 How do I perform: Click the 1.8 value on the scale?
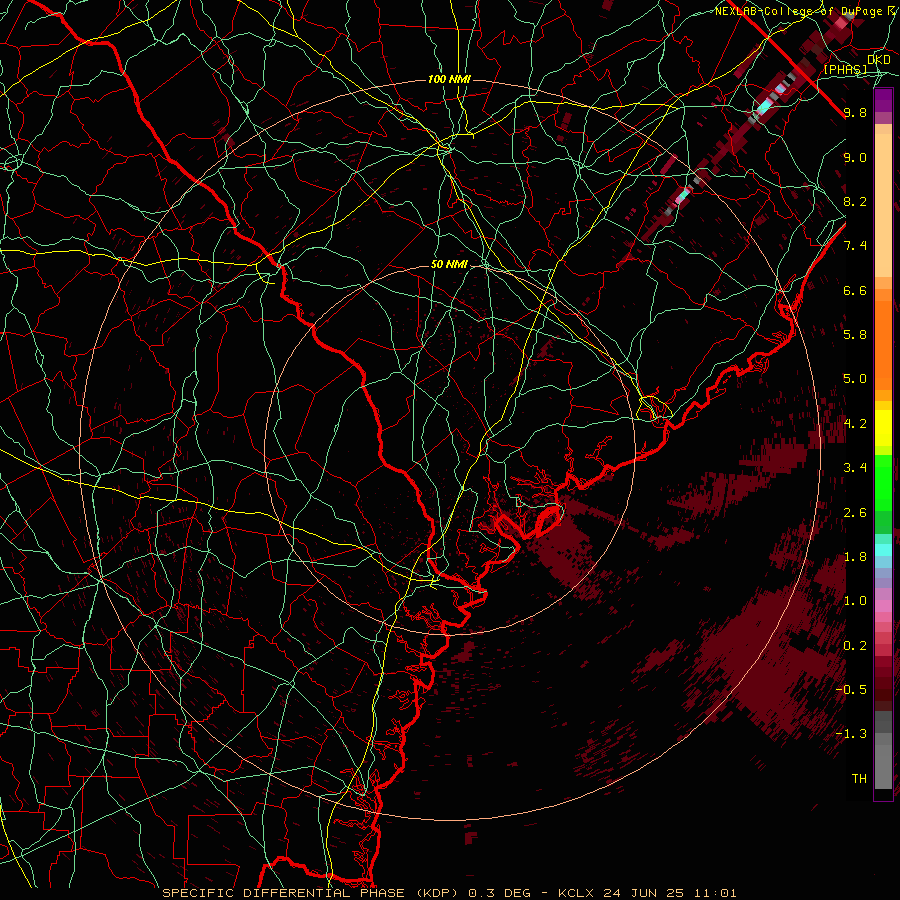tap(855, 557)
